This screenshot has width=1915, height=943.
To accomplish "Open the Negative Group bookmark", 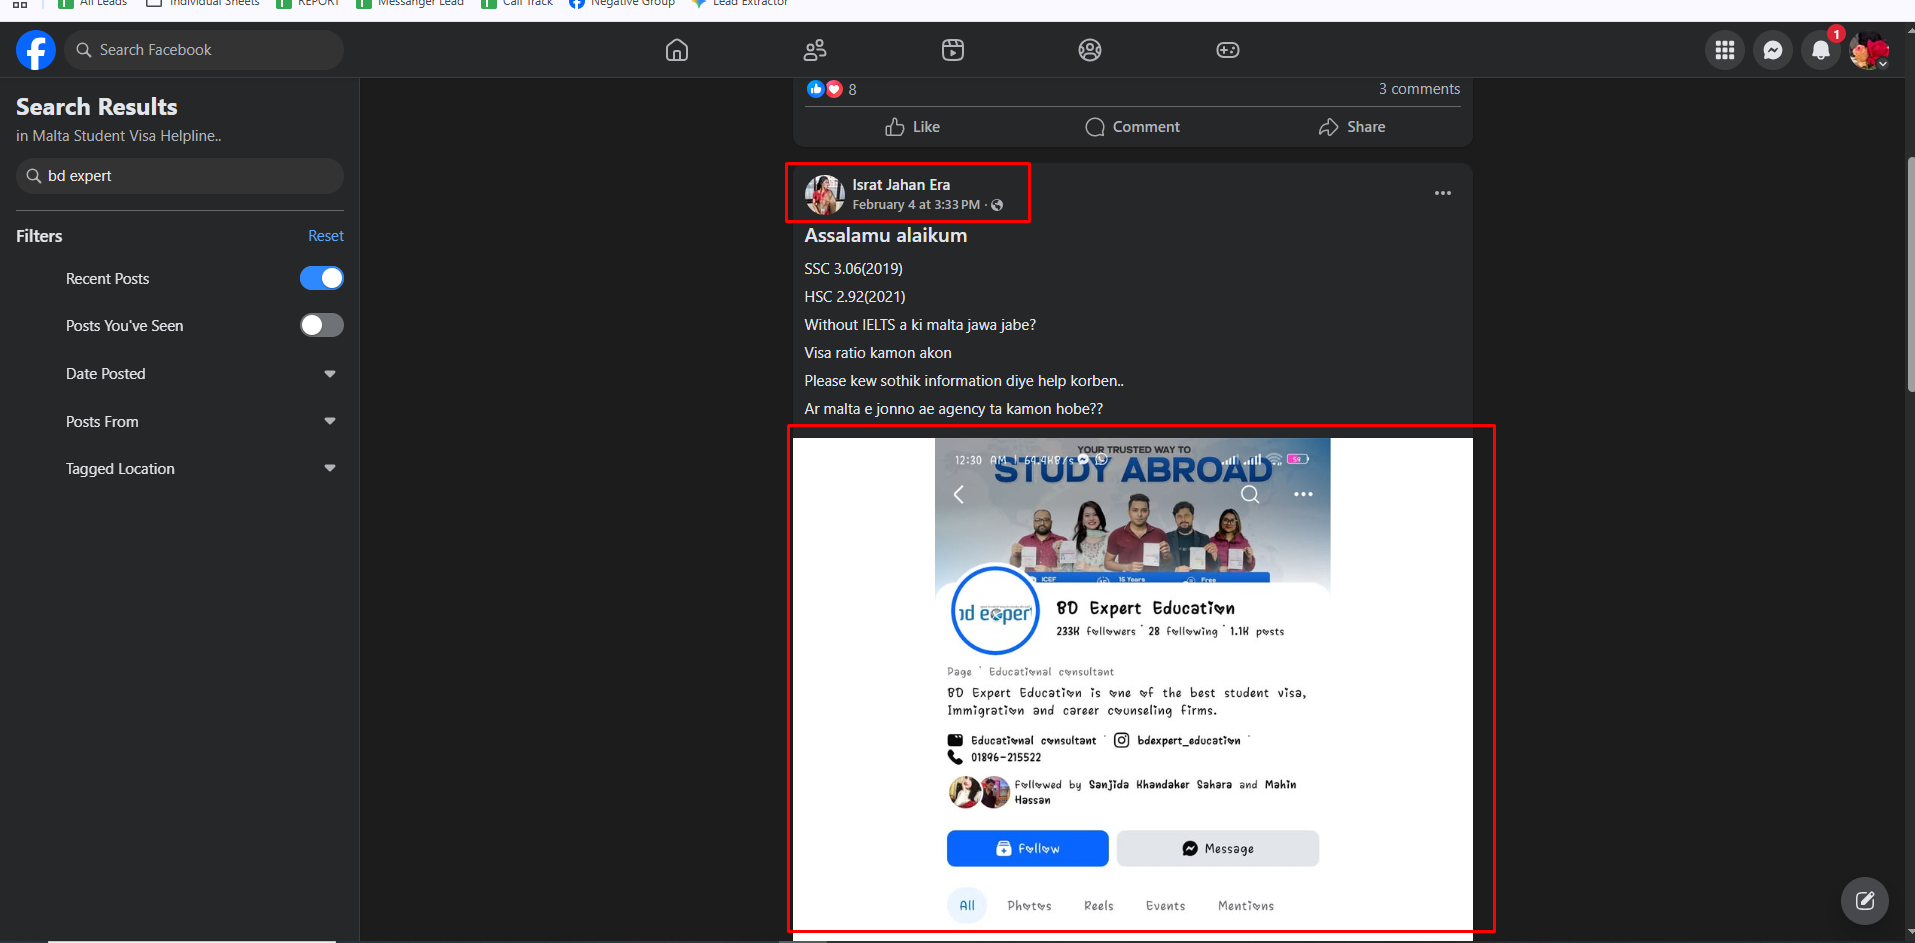I will point(621,4).
